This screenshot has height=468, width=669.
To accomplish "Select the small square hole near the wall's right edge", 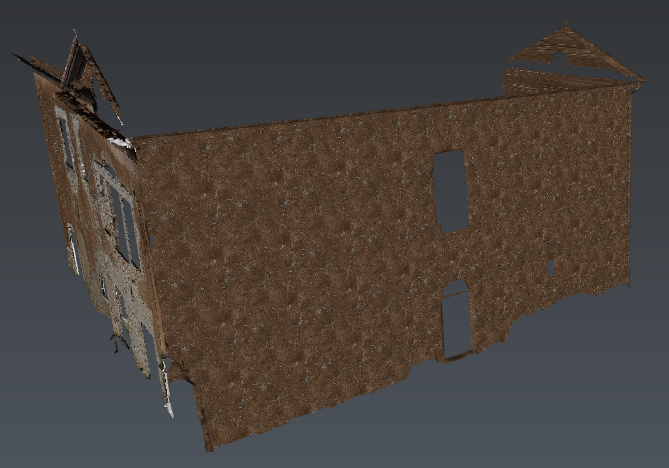I will click(550, 267).
